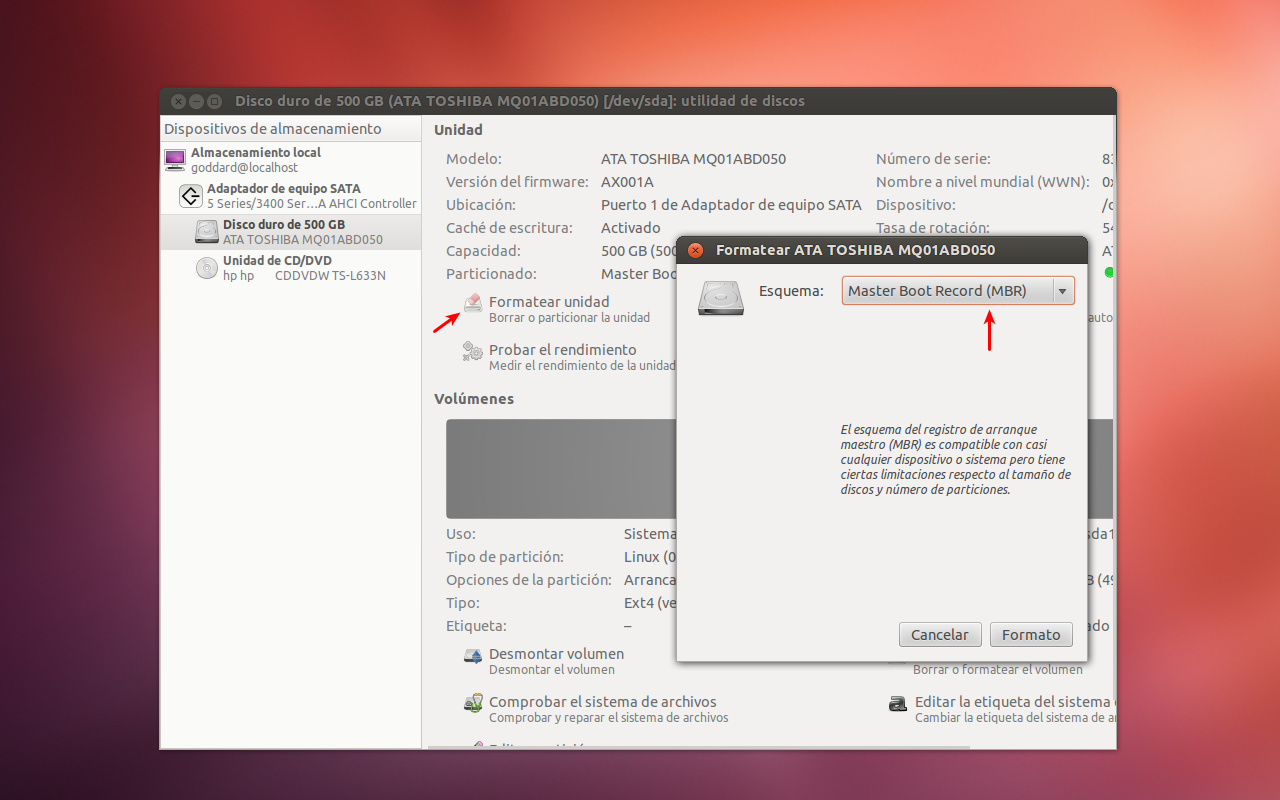Click the horizontal scrollbar at window bottom
Screen dimensions: 1280x800
(700, 745)
